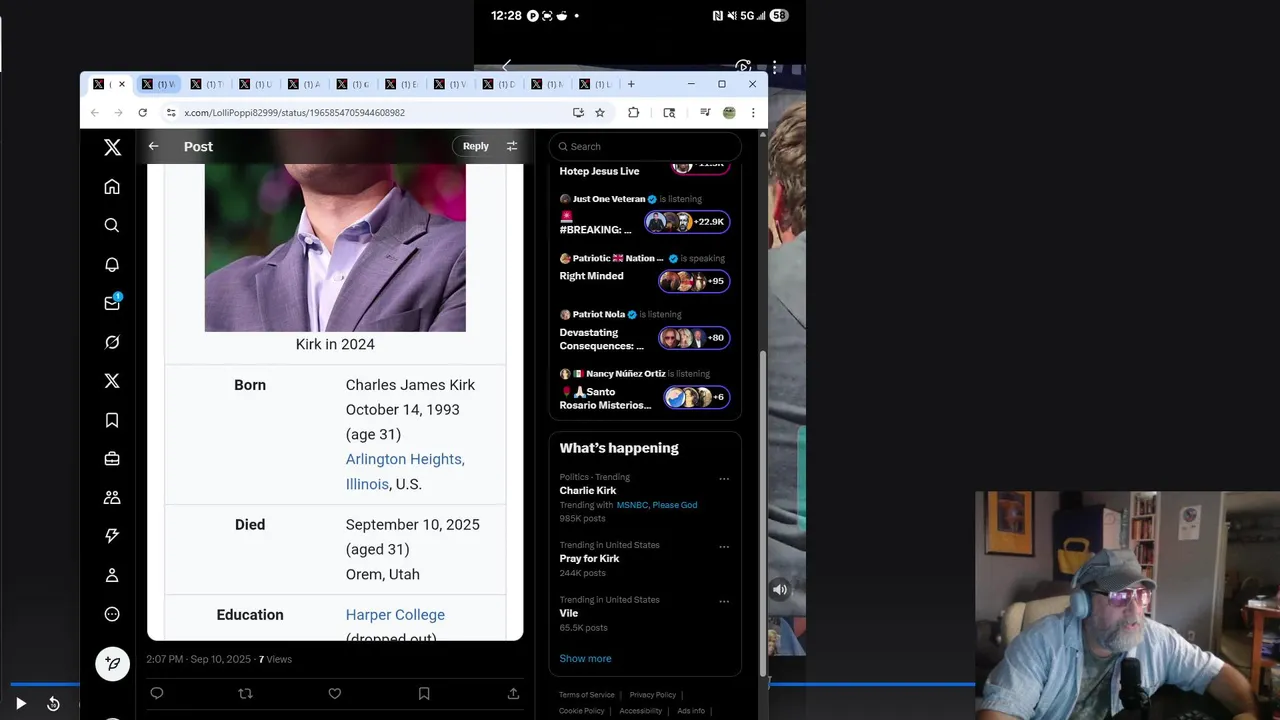1280x720 pixels.
Task: Open Privacy Policy footer link
Action: [x=653, y=695]
